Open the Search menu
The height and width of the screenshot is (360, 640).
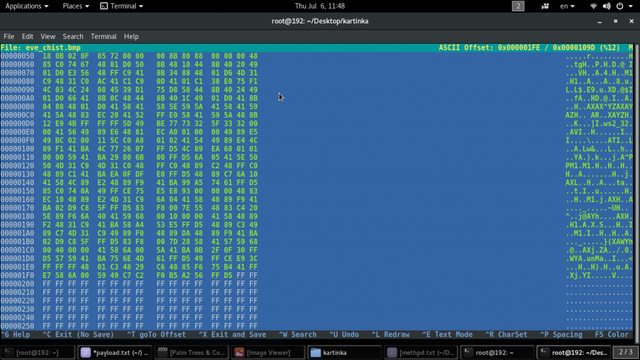[x=73, y=36]
